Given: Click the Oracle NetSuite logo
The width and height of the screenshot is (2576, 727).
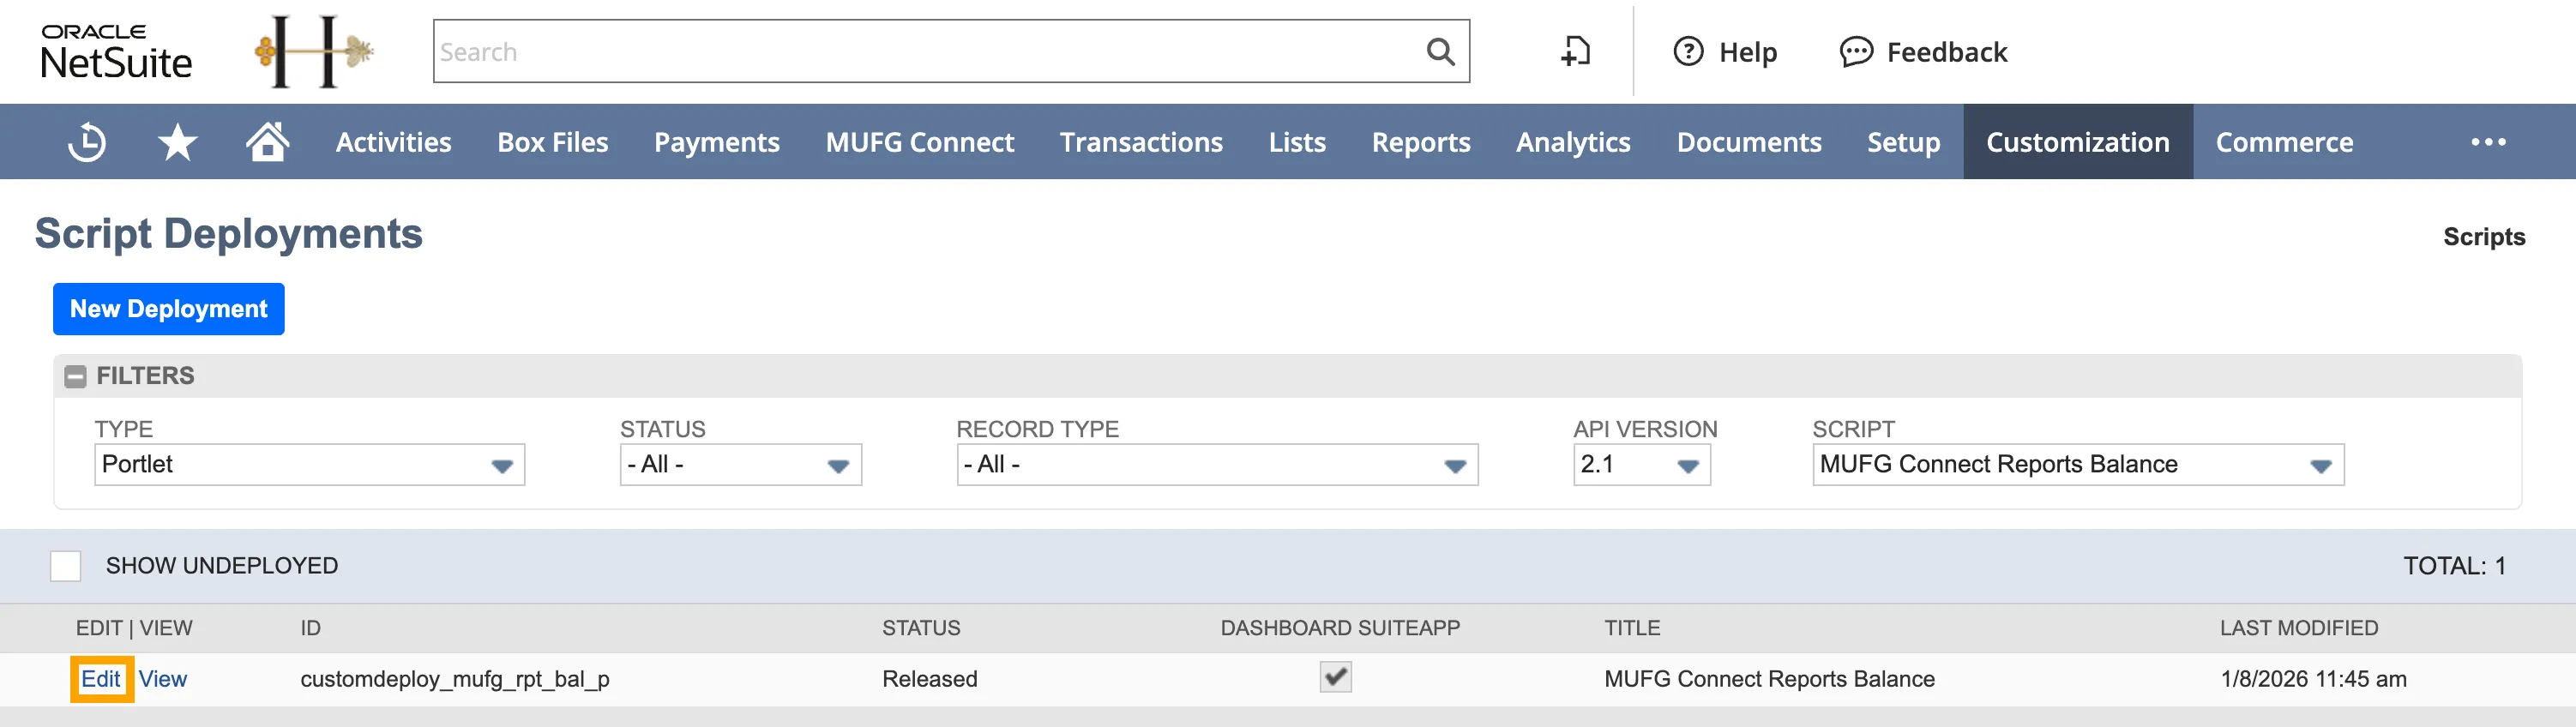Looking at the screenshot, I should coord(116,52).
